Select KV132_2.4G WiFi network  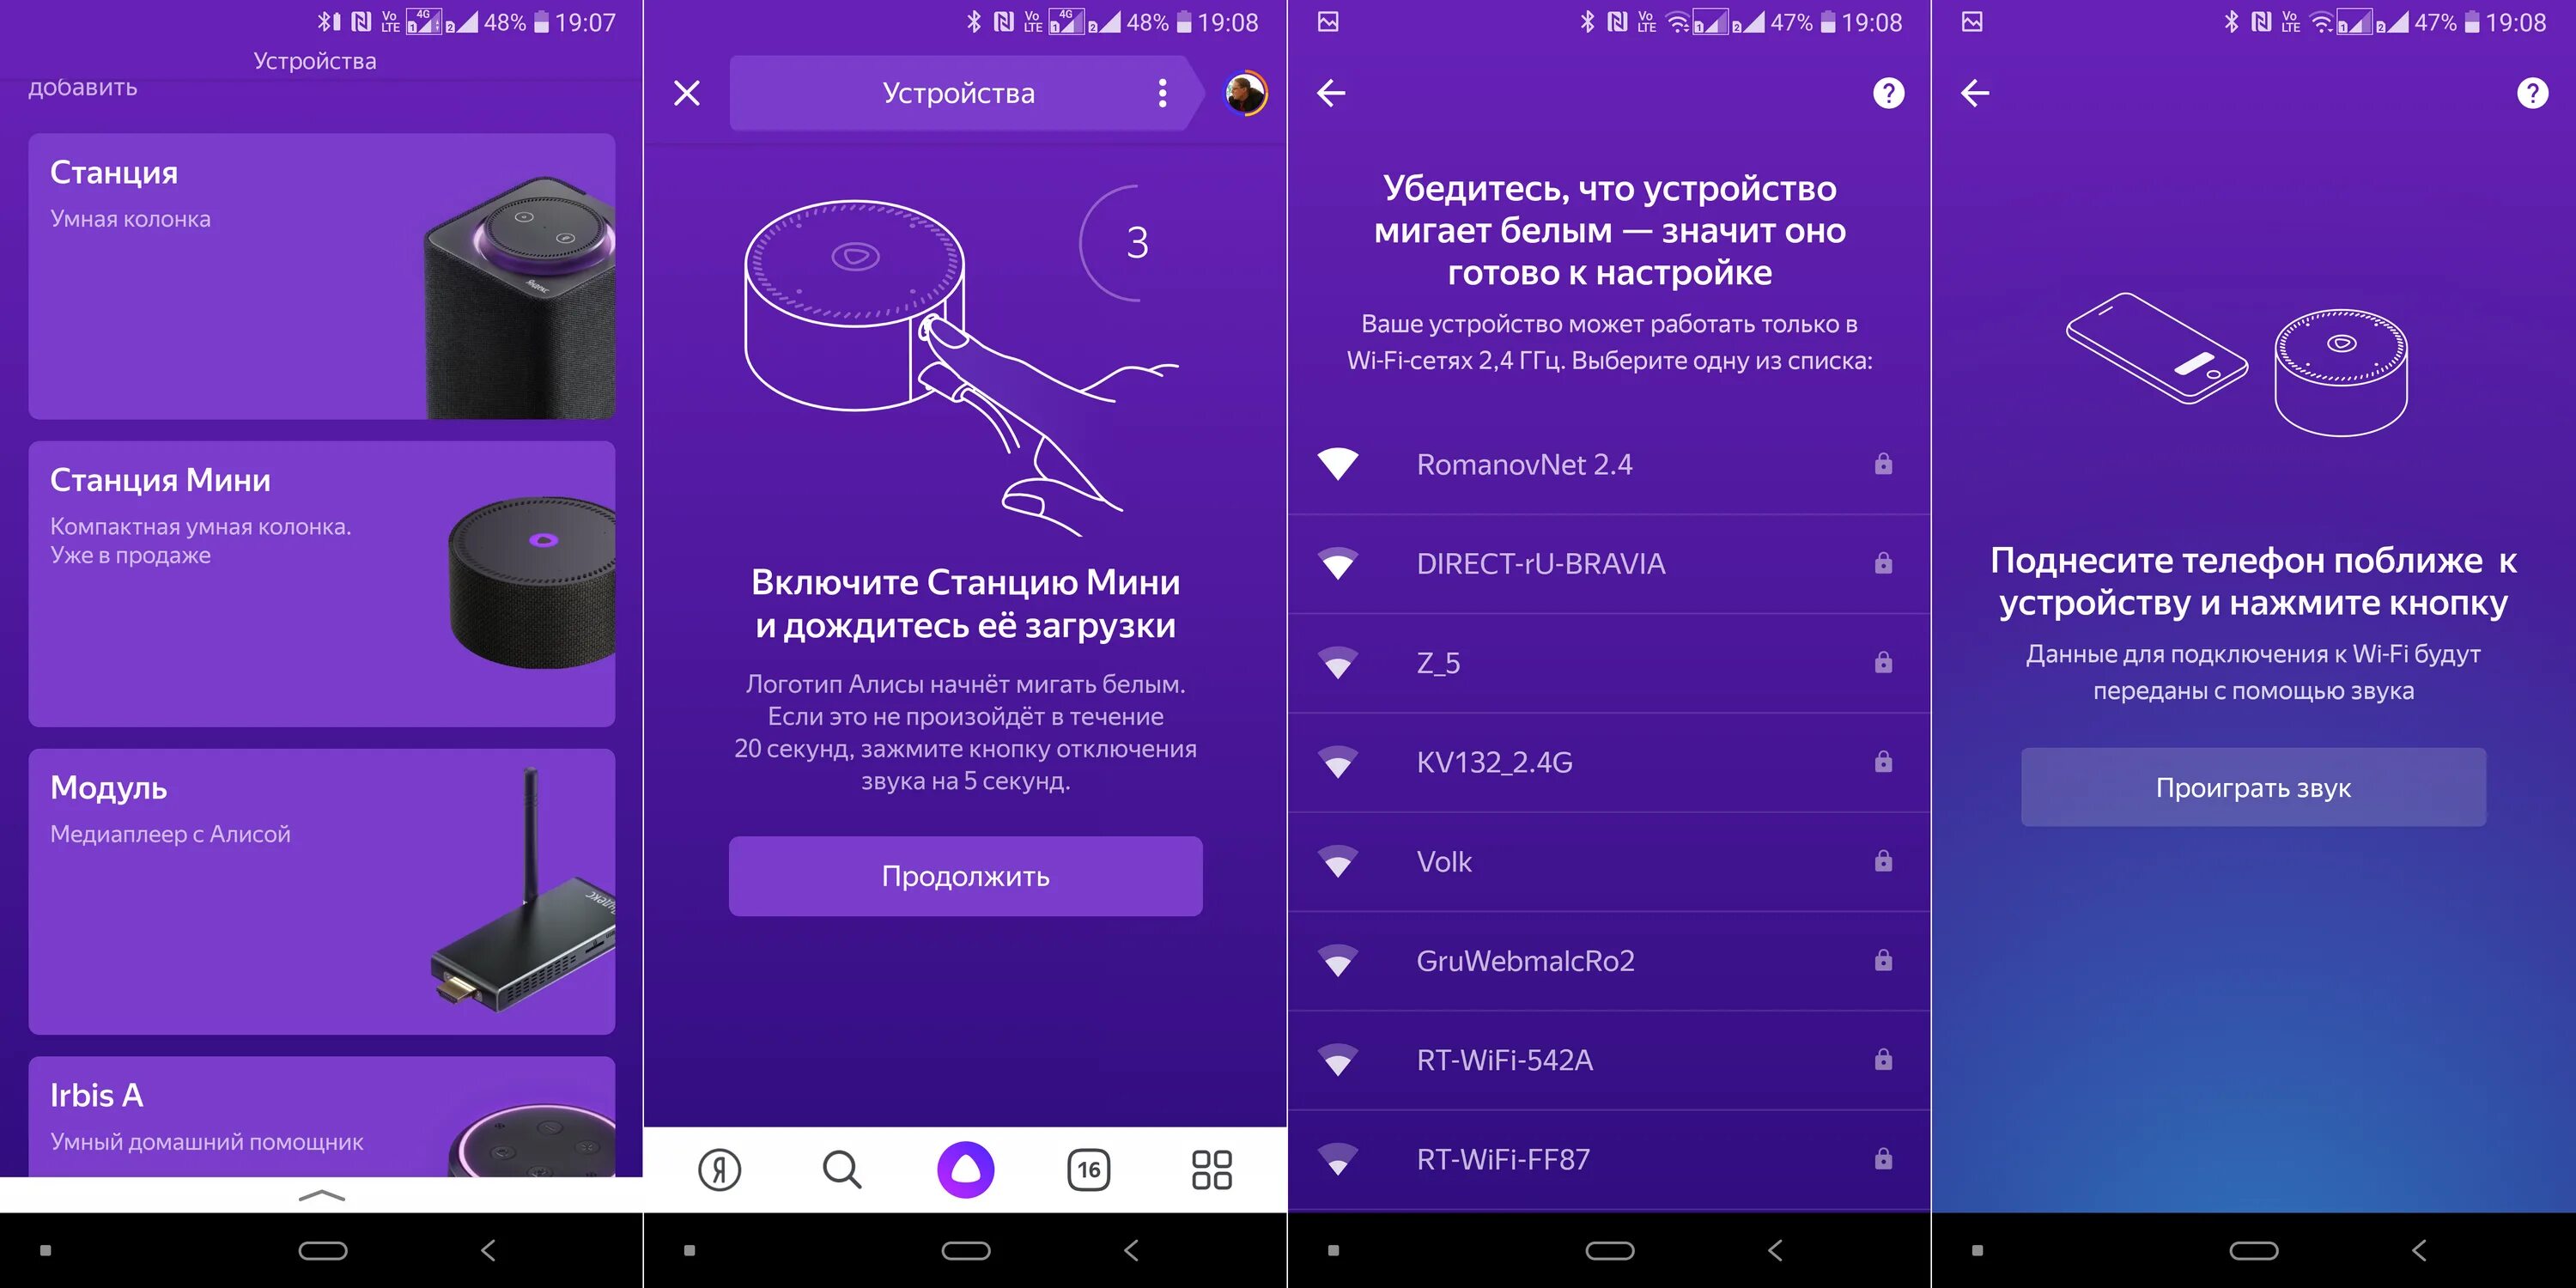pos(1610,761)
